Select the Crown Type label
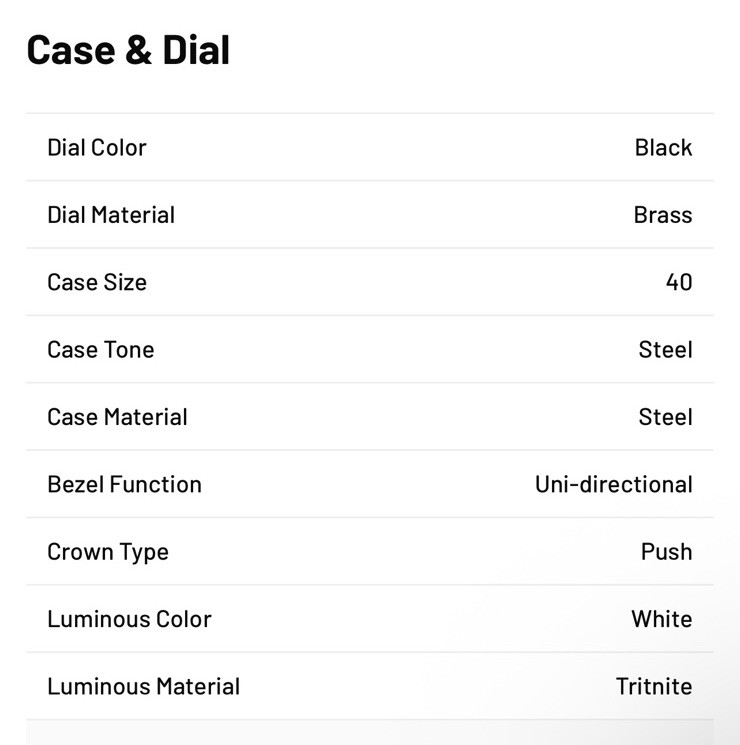Viewport: 740px width, 745px height. 108,552
